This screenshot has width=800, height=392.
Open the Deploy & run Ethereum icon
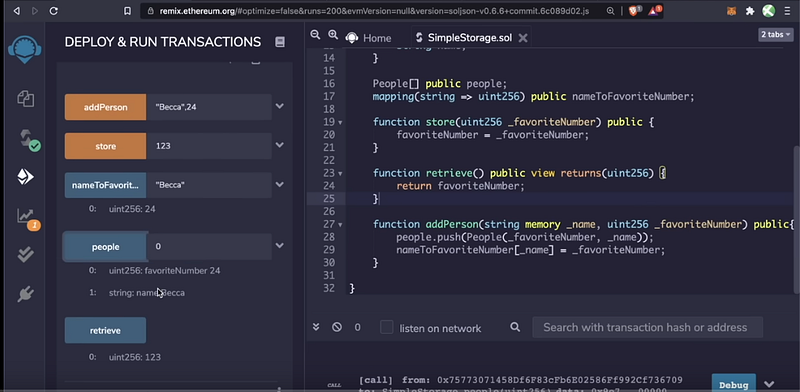pos(26,177)
